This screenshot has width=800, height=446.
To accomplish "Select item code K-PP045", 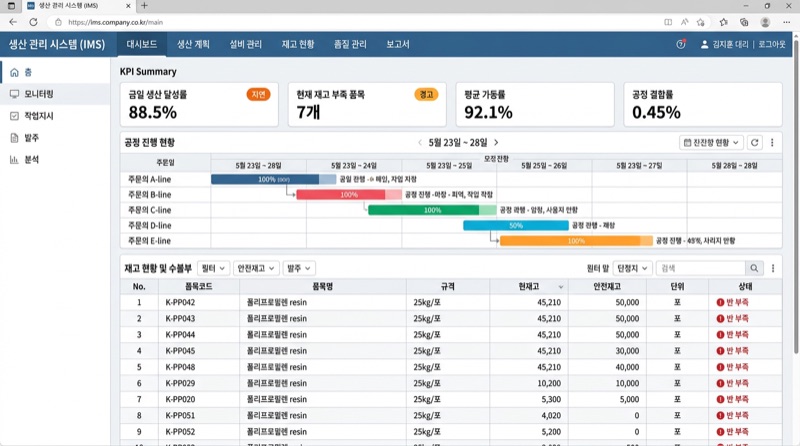I will pyautogui.click(x=180, y=351).
